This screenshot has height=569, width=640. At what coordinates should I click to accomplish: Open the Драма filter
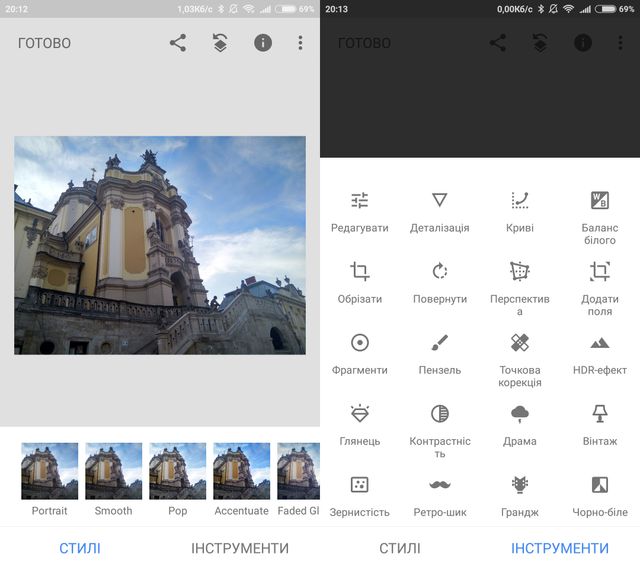tap(520, 425)
